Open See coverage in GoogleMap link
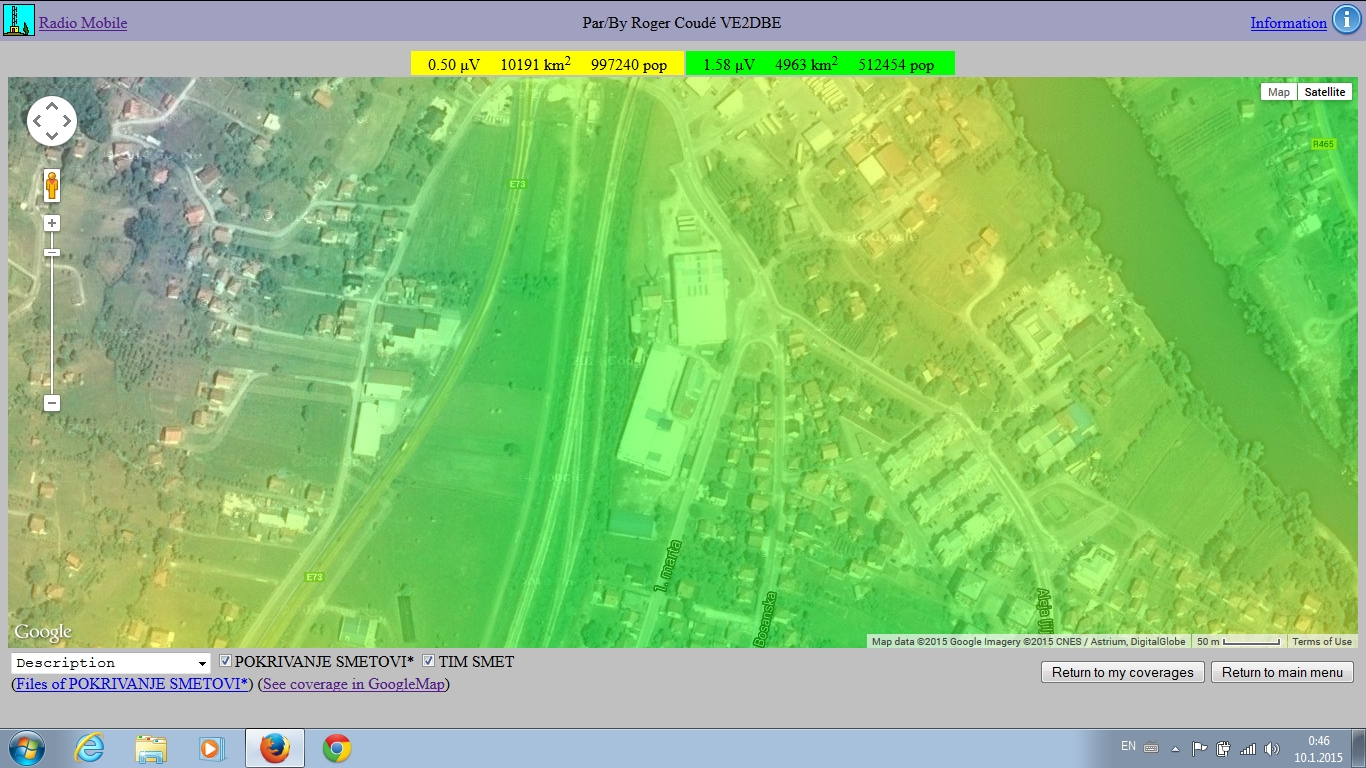 tap(354, 684)
